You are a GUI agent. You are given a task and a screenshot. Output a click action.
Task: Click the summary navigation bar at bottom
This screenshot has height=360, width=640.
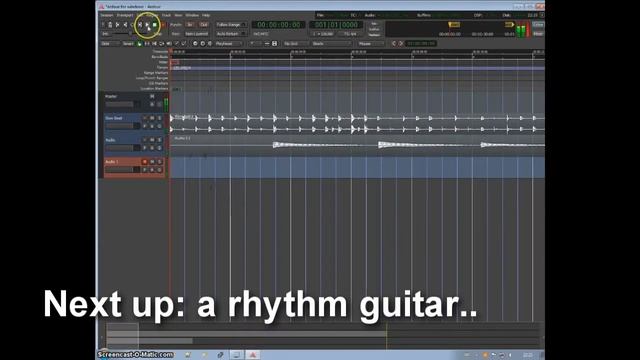[322, 336]
